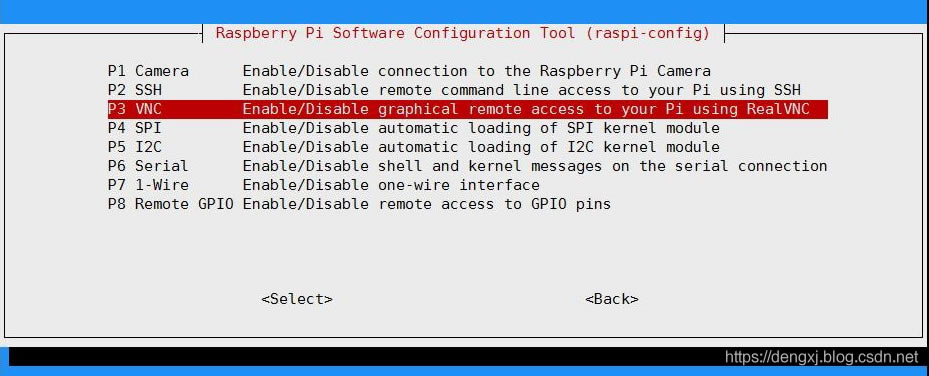Click the one-wire interface description text
This screenshot has width=929, height=376.
pos(391,185)
